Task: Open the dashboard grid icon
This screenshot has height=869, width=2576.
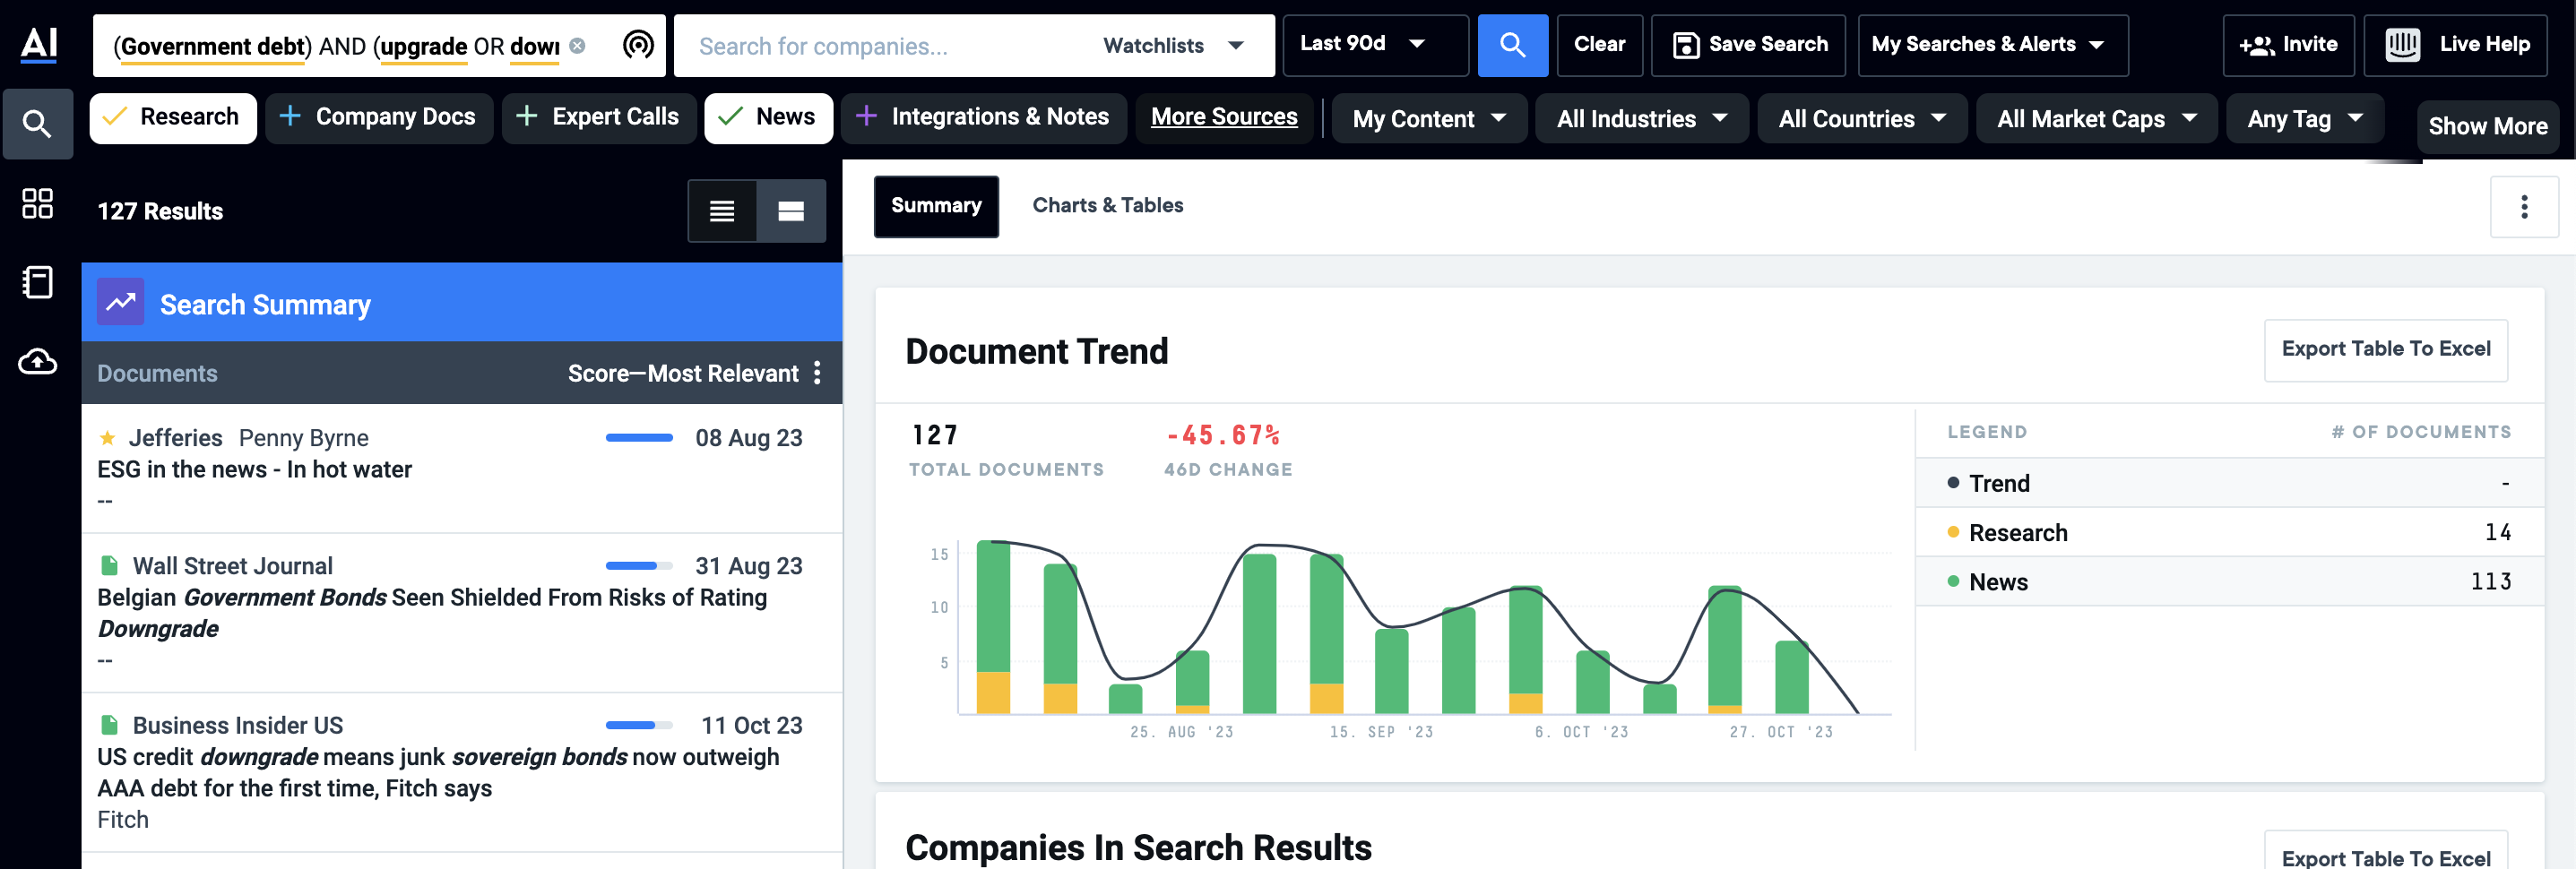Action: coord(37,204)
